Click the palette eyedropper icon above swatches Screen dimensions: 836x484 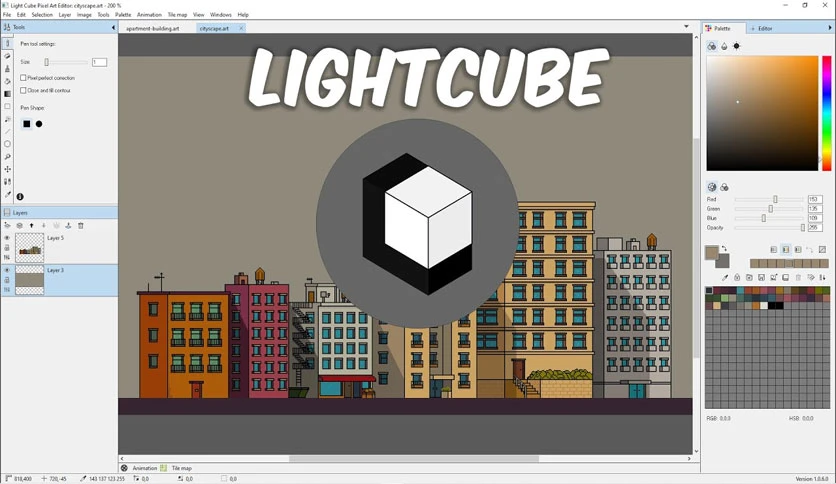tap(725, 277)
